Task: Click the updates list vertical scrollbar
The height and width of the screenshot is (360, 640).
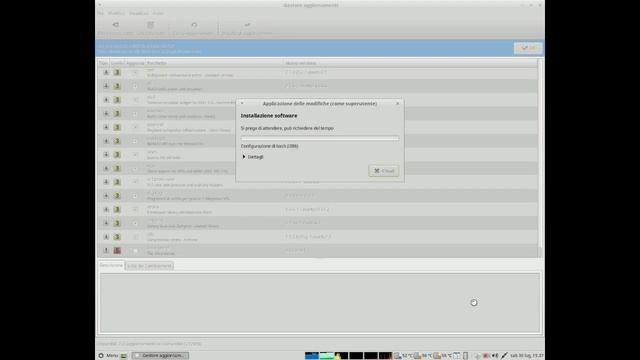Action: pyautogui.click(x=540, y=158)
